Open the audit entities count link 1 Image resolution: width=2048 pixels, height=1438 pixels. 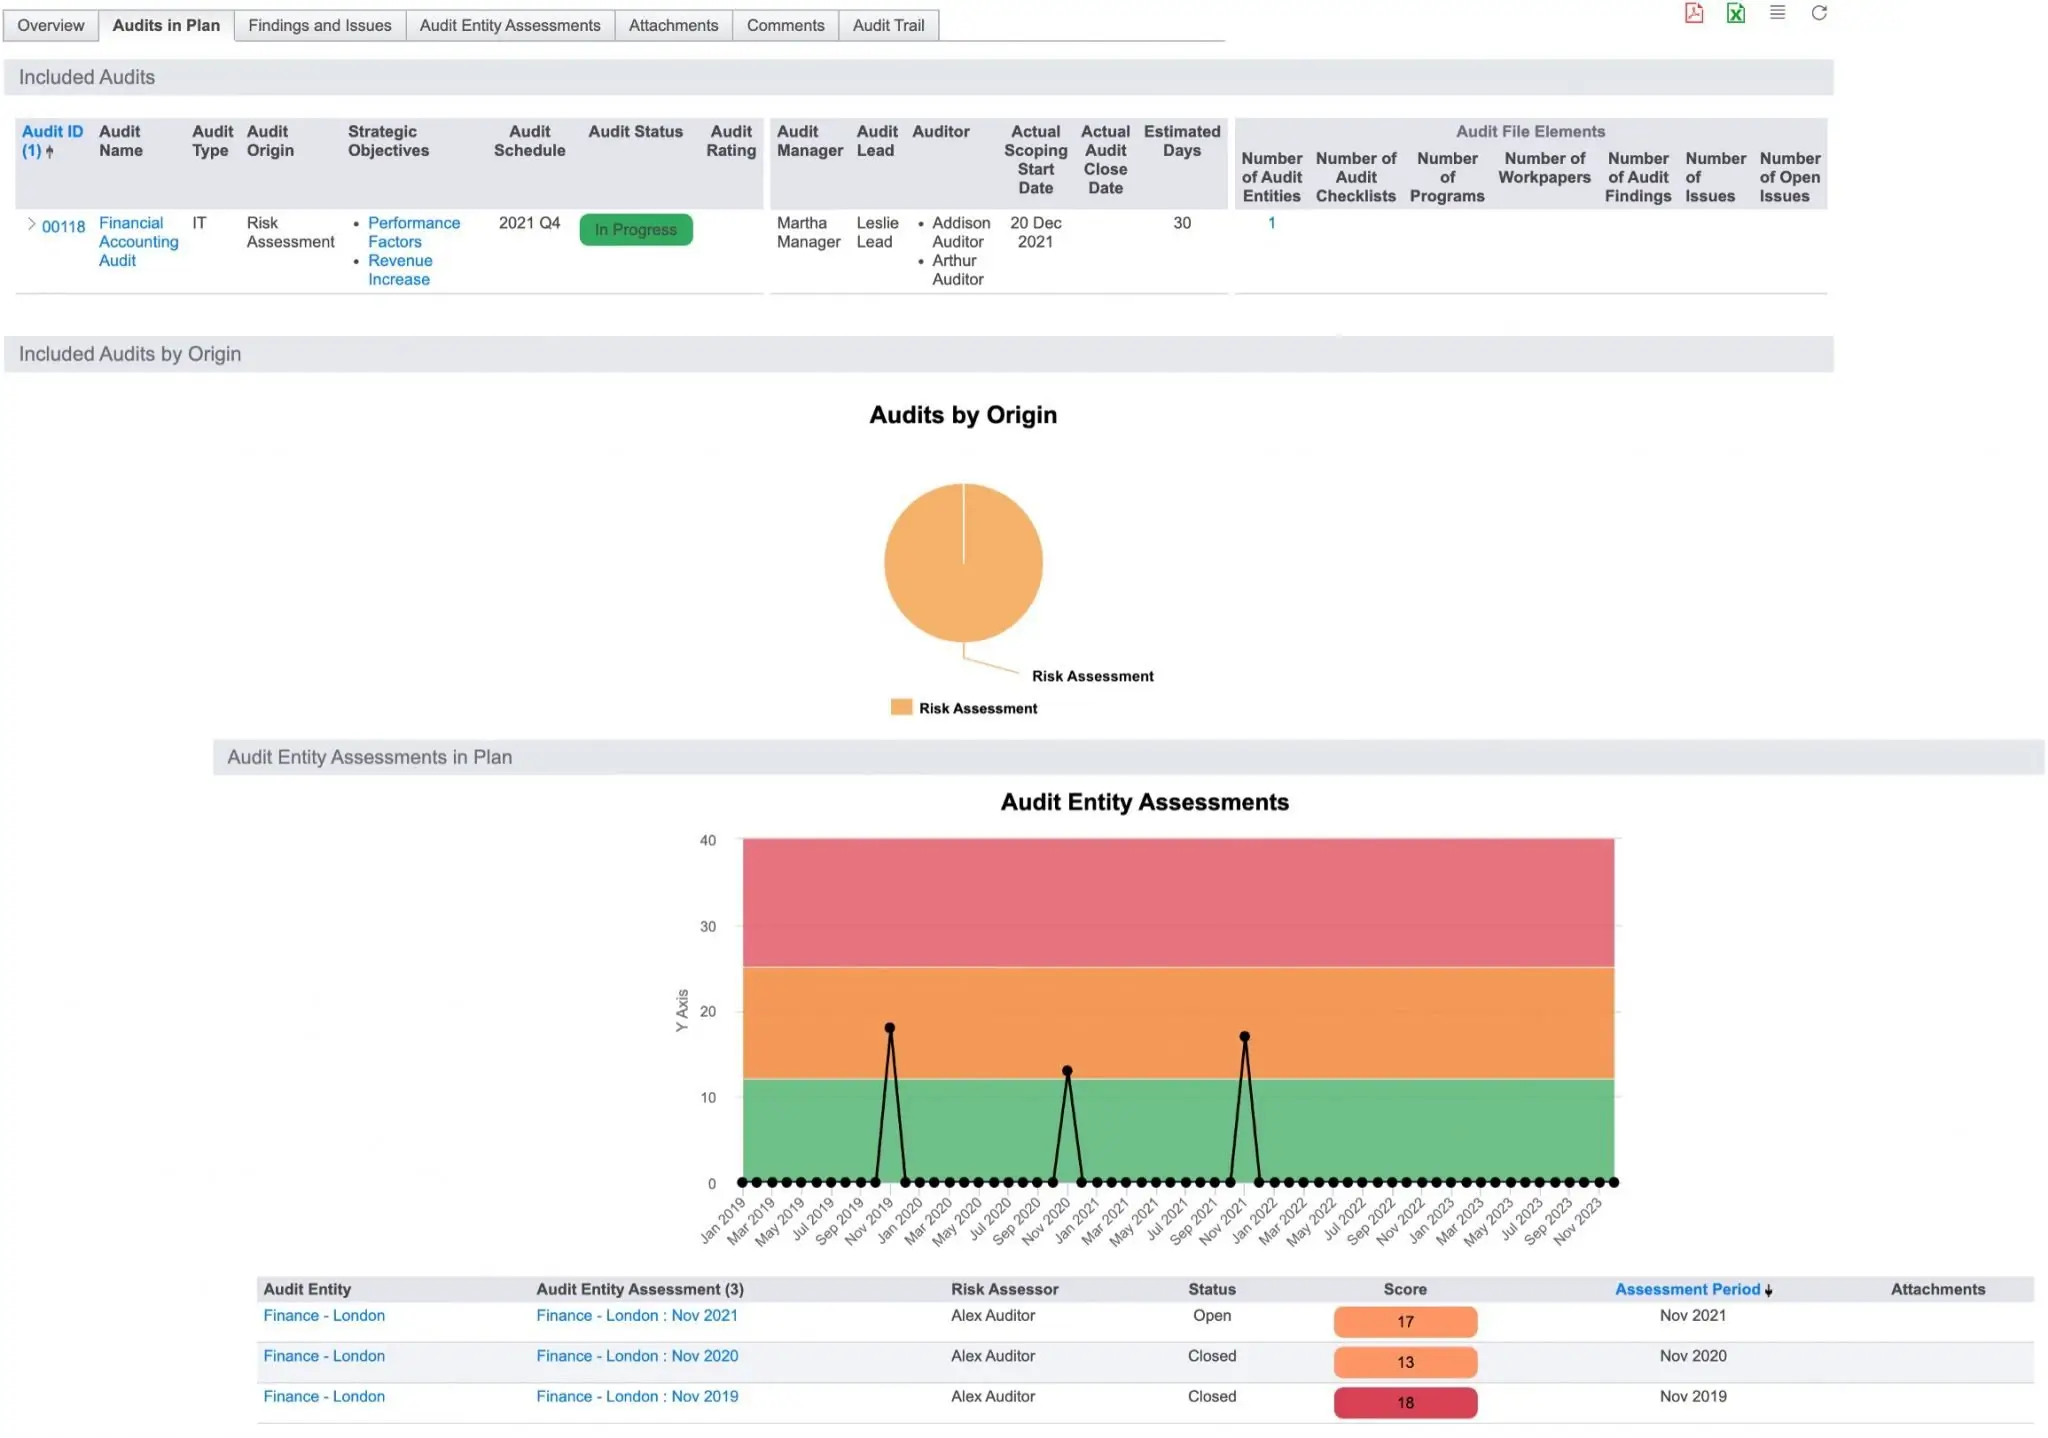click(x=1272, y=223)
